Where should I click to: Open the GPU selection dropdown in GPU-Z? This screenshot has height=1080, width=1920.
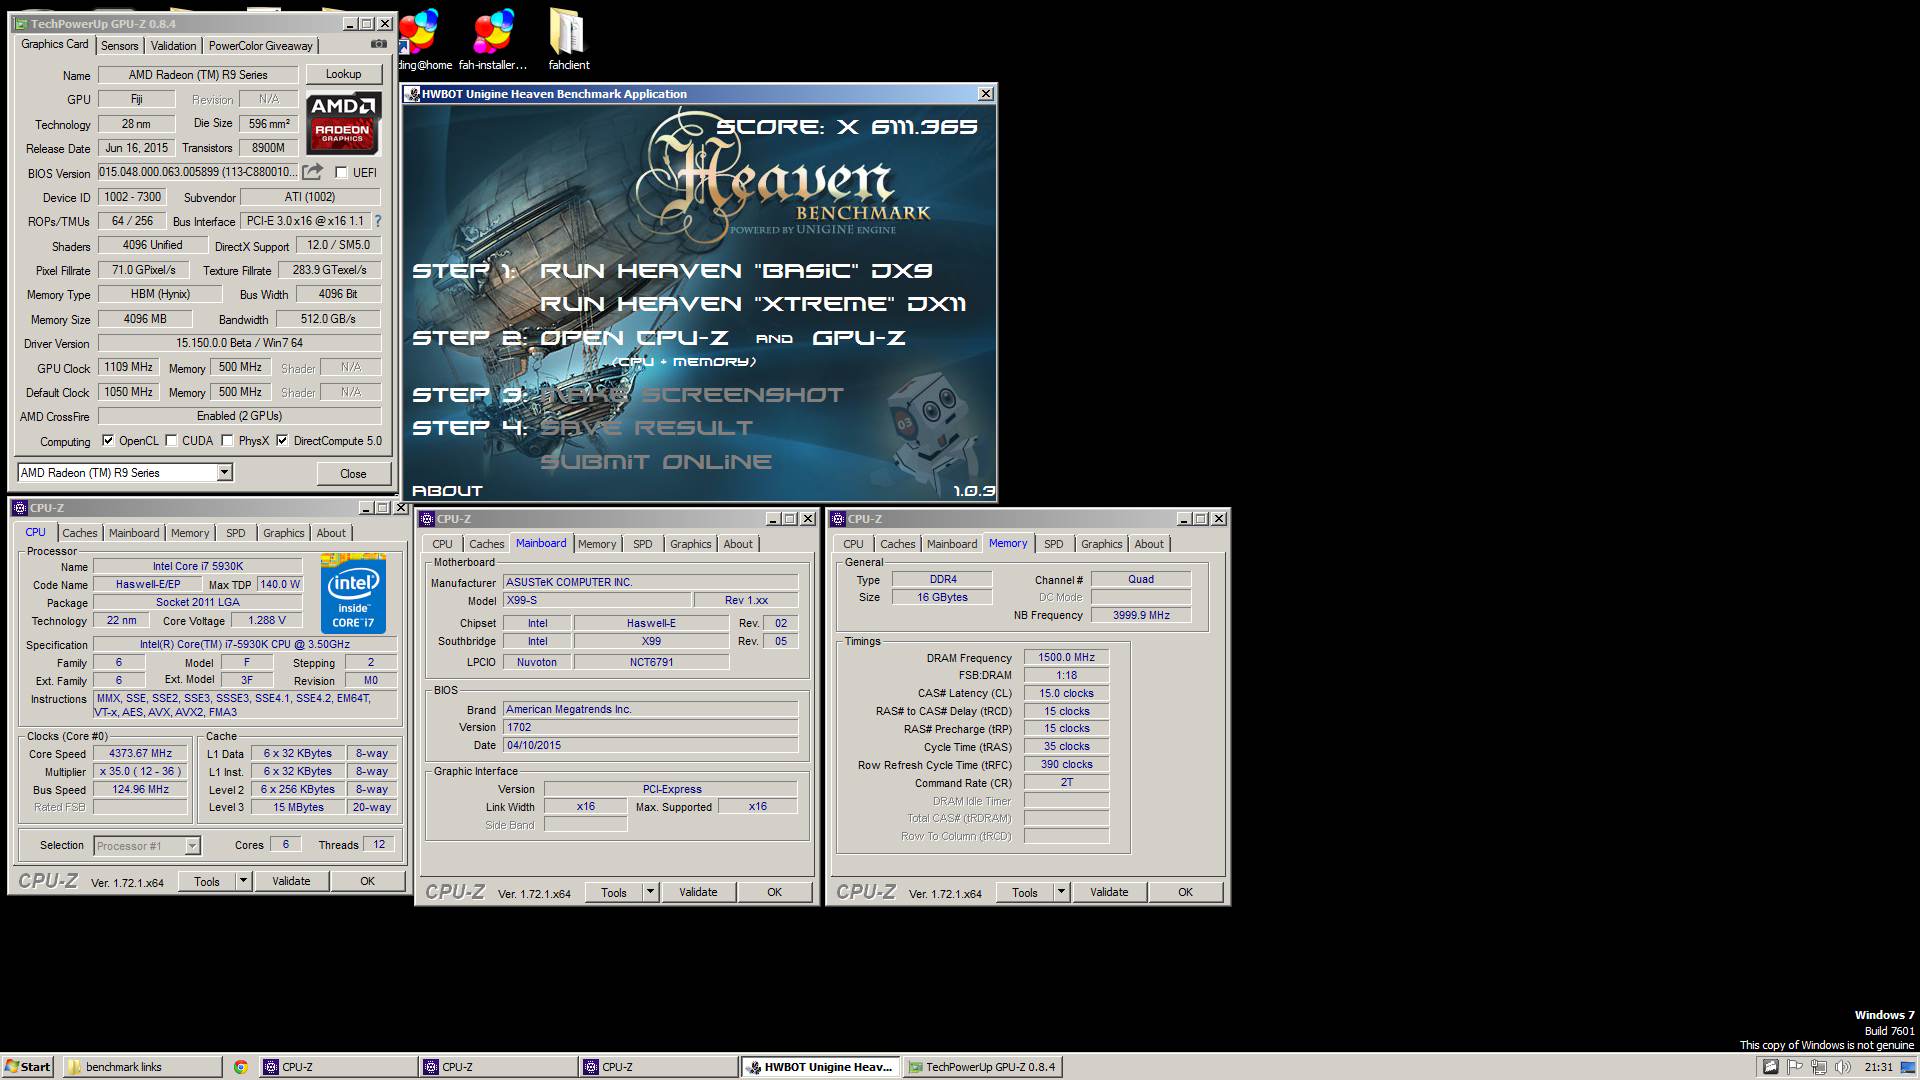[x=224, y=473]
